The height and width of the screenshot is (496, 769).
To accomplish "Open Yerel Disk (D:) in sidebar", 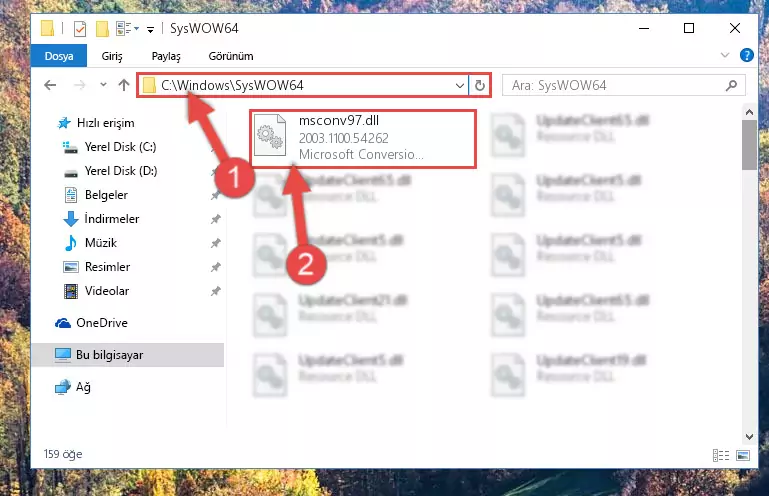I will (x=121, y=171).
